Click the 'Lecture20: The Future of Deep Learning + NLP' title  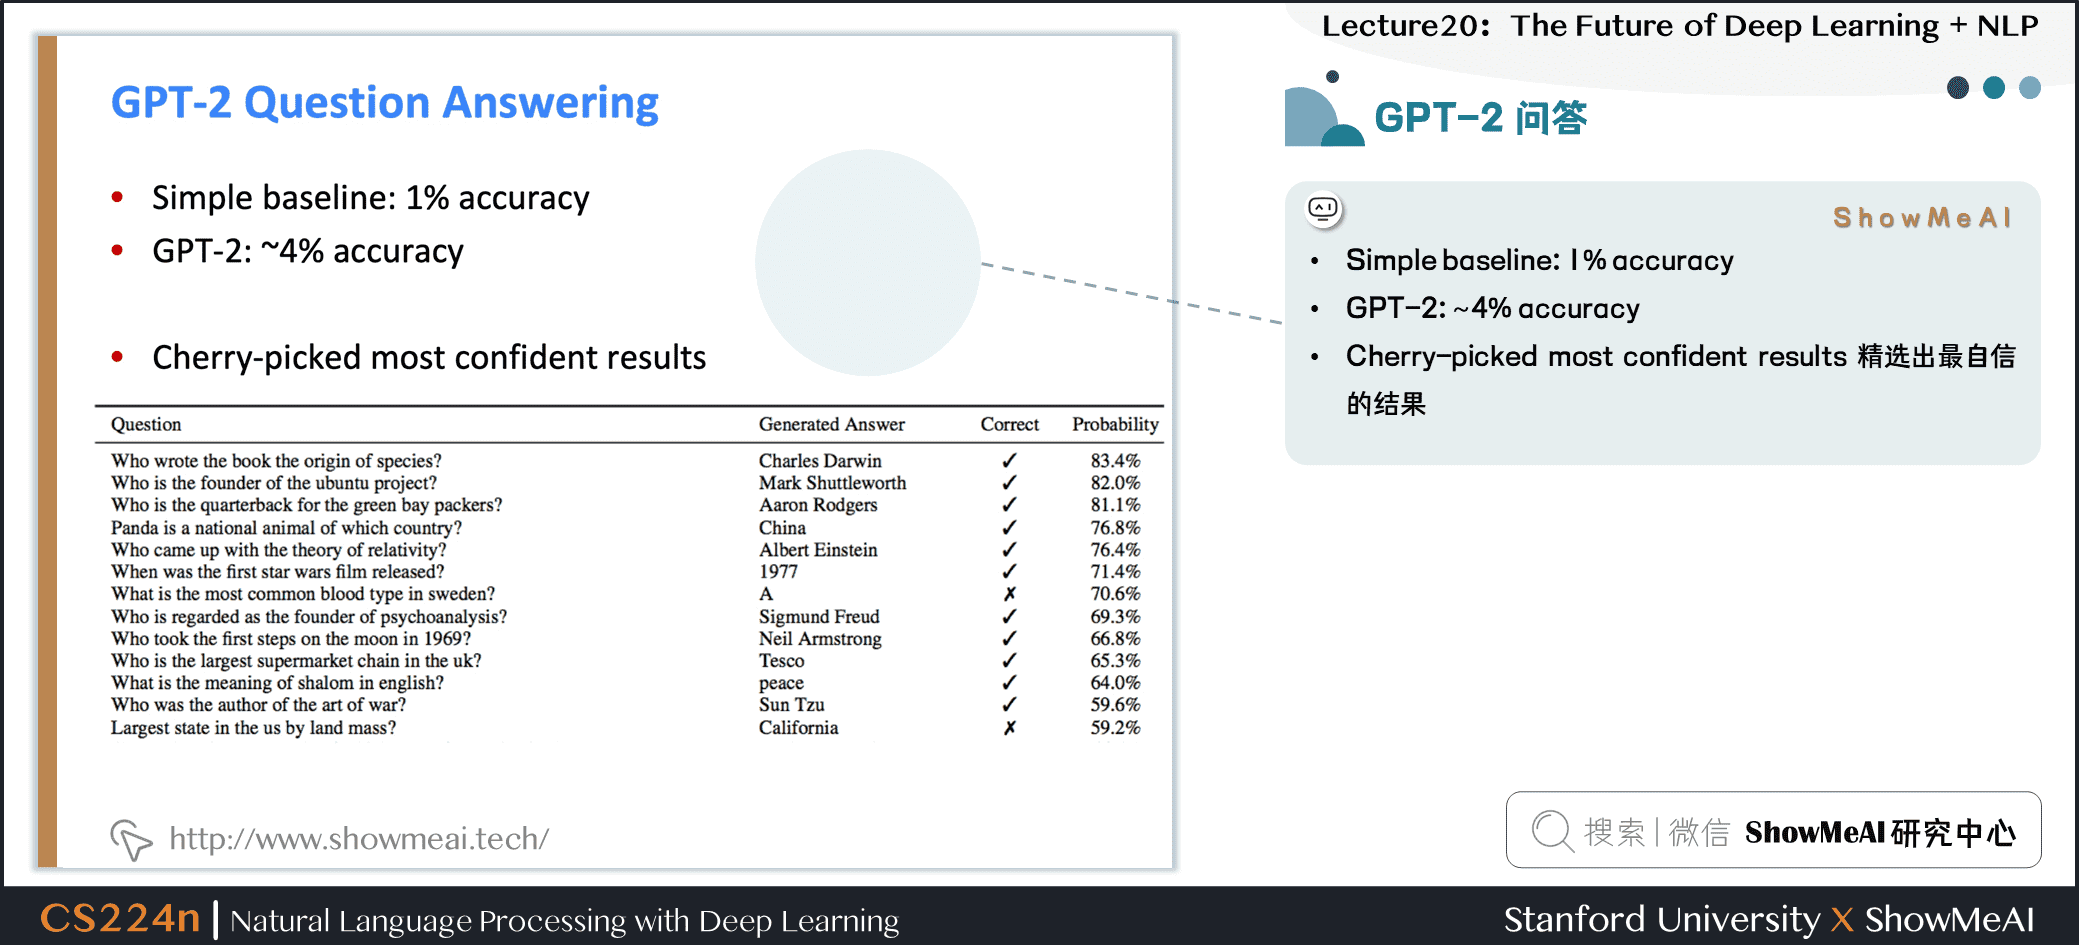[x=1680, y=26]
